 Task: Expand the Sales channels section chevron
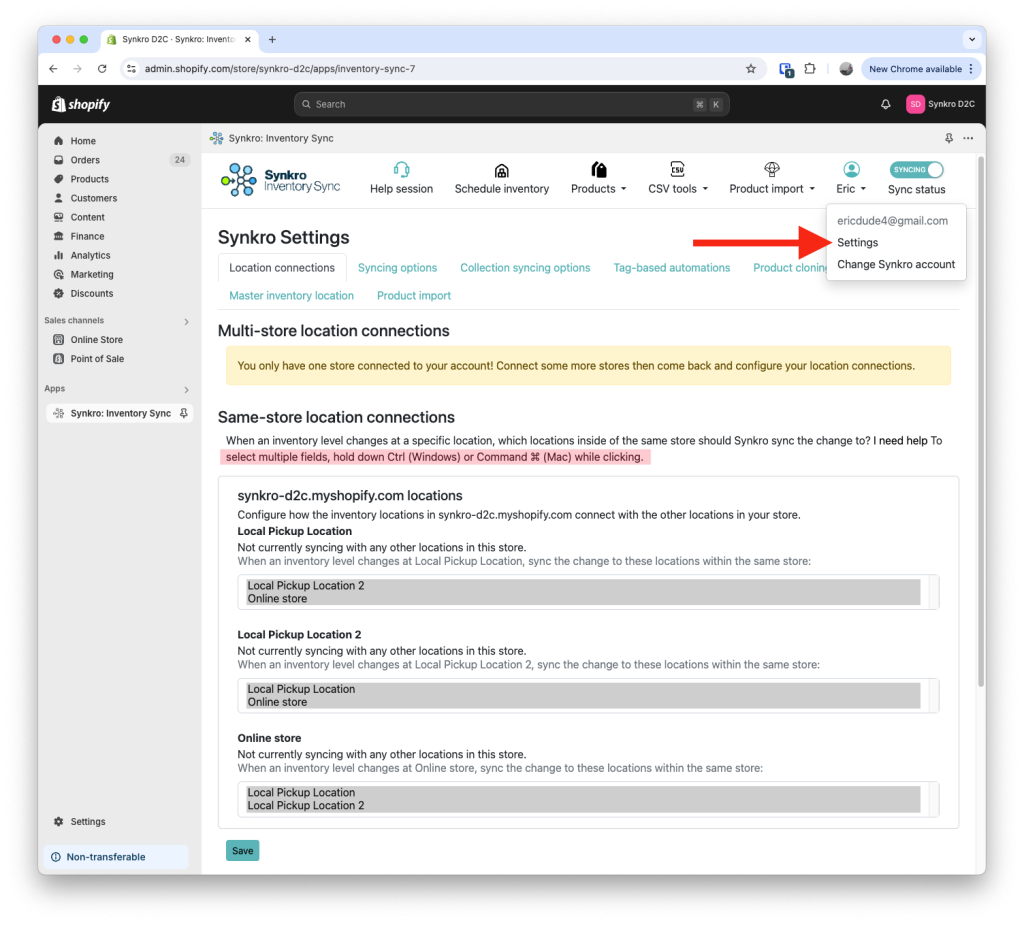pos(187,321)
